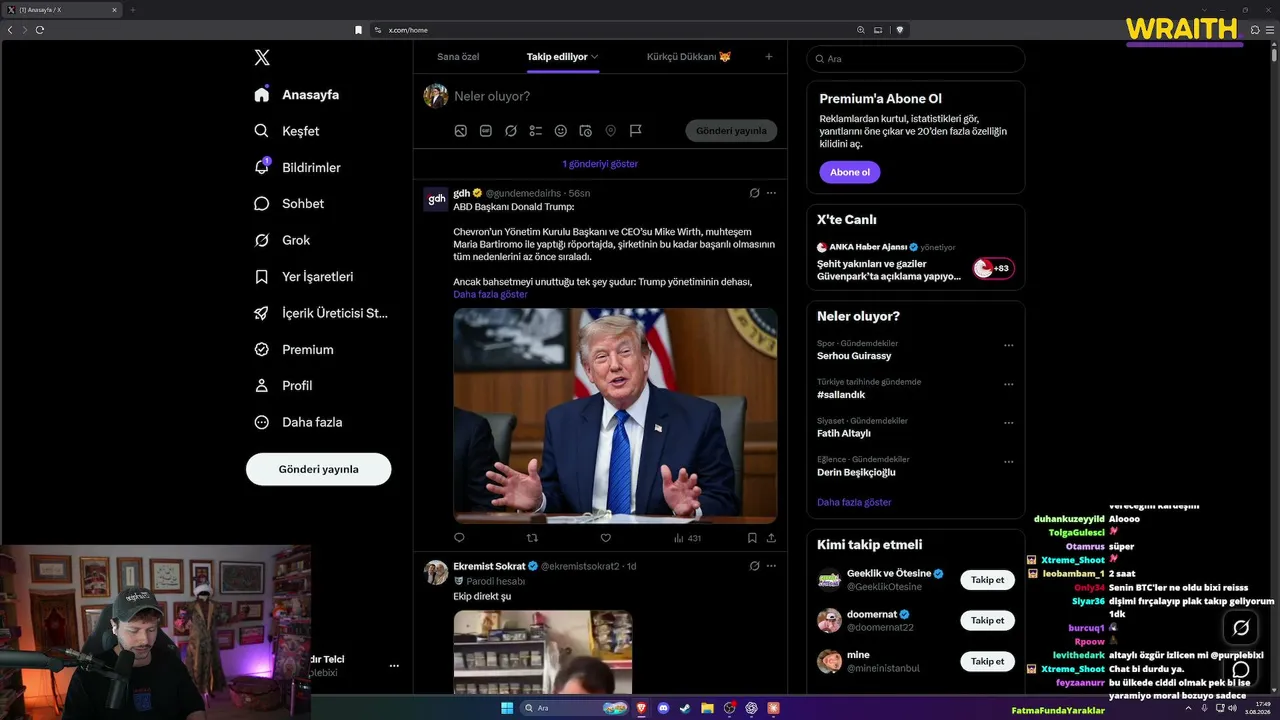Image resolution: width=1280 pixels, height=720 pixels.
Task: Click the Gönderi yayınla sidebar button
Action: [319, 469]
